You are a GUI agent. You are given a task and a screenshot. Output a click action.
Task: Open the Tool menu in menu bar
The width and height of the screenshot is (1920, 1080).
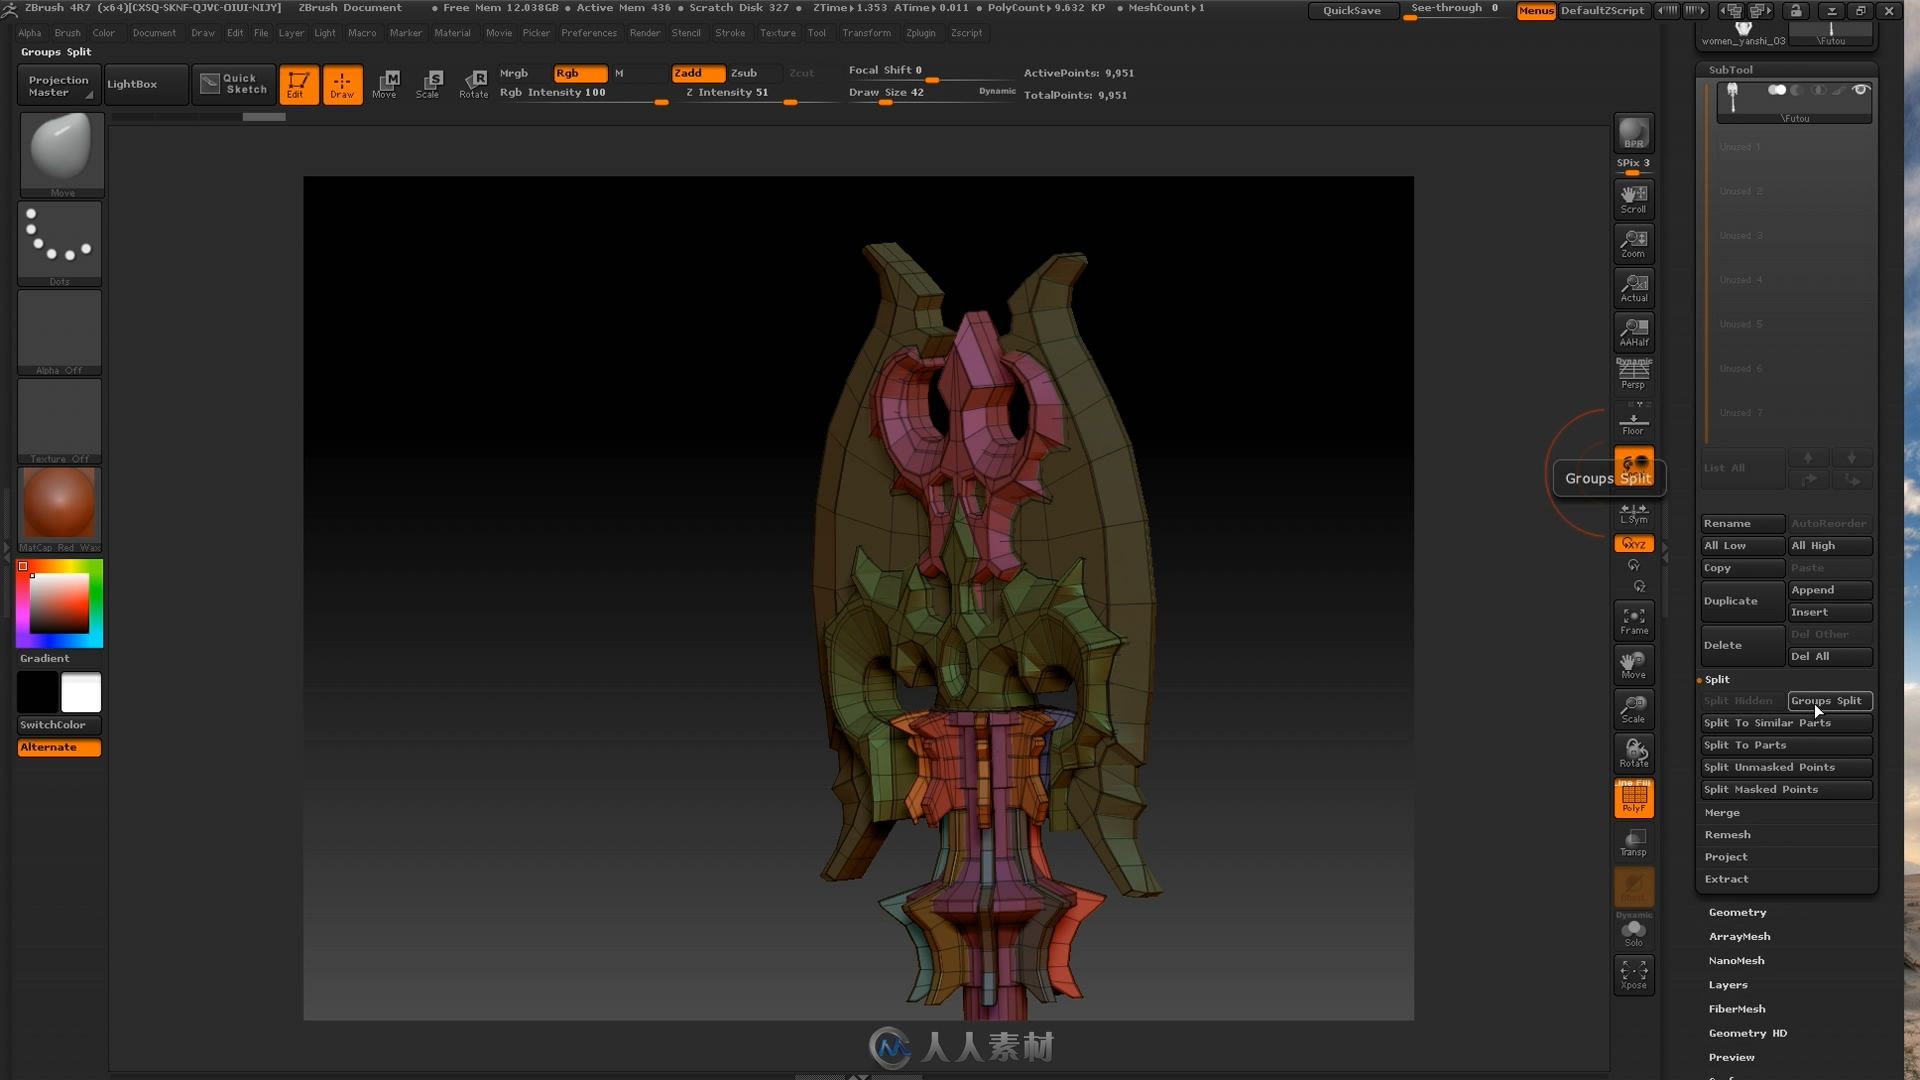tap(815, 32)
